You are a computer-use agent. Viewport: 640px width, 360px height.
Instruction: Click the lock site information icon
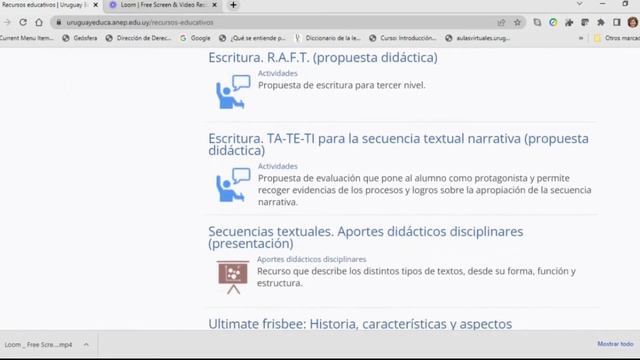pos(59,22)
